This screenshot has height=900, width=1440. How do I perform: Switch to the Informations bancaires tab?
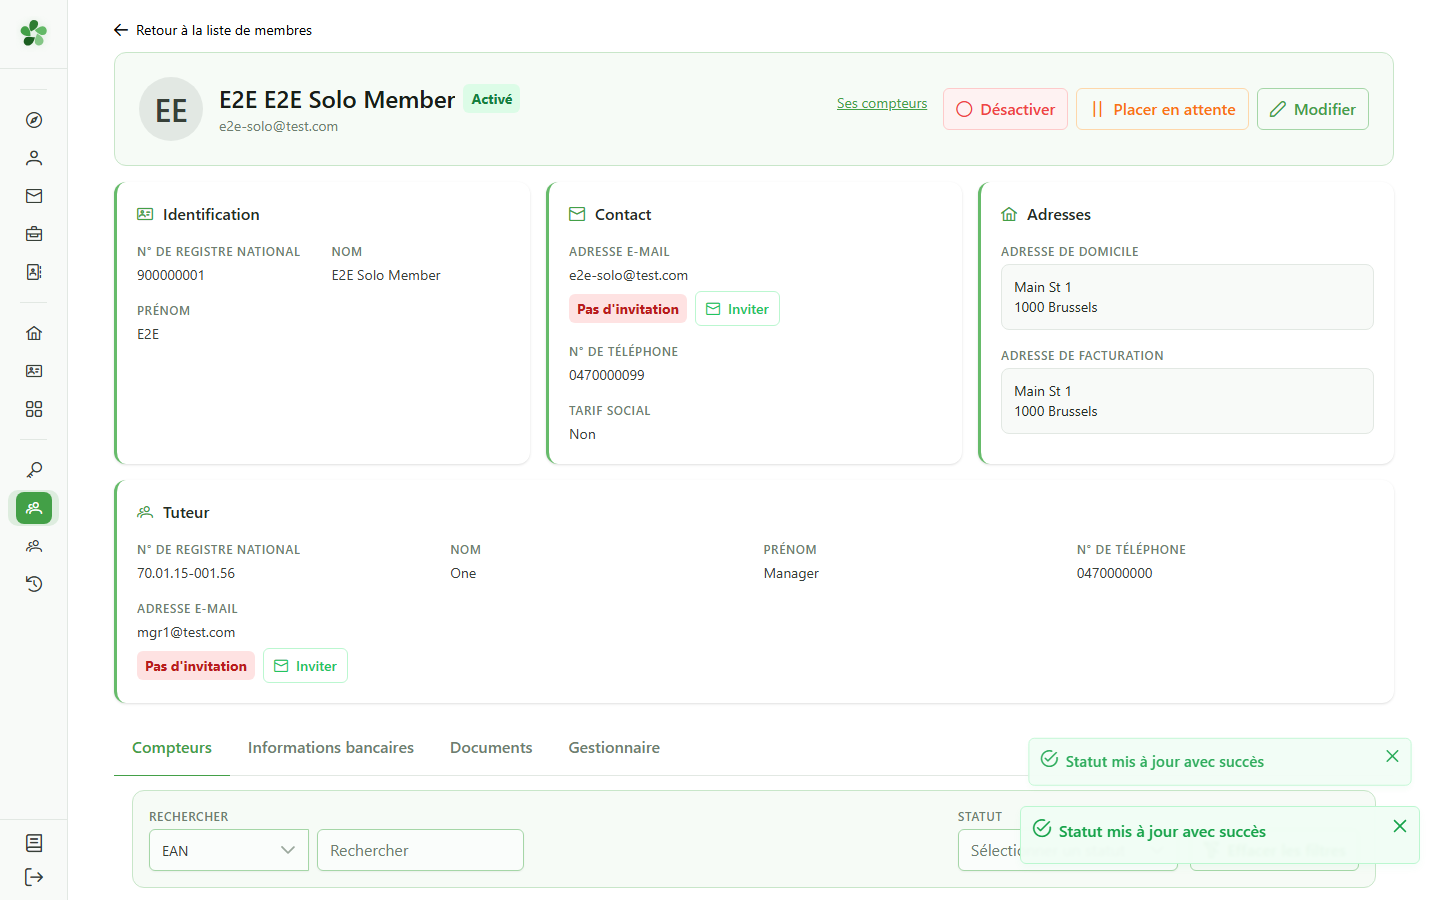[331, 748]
